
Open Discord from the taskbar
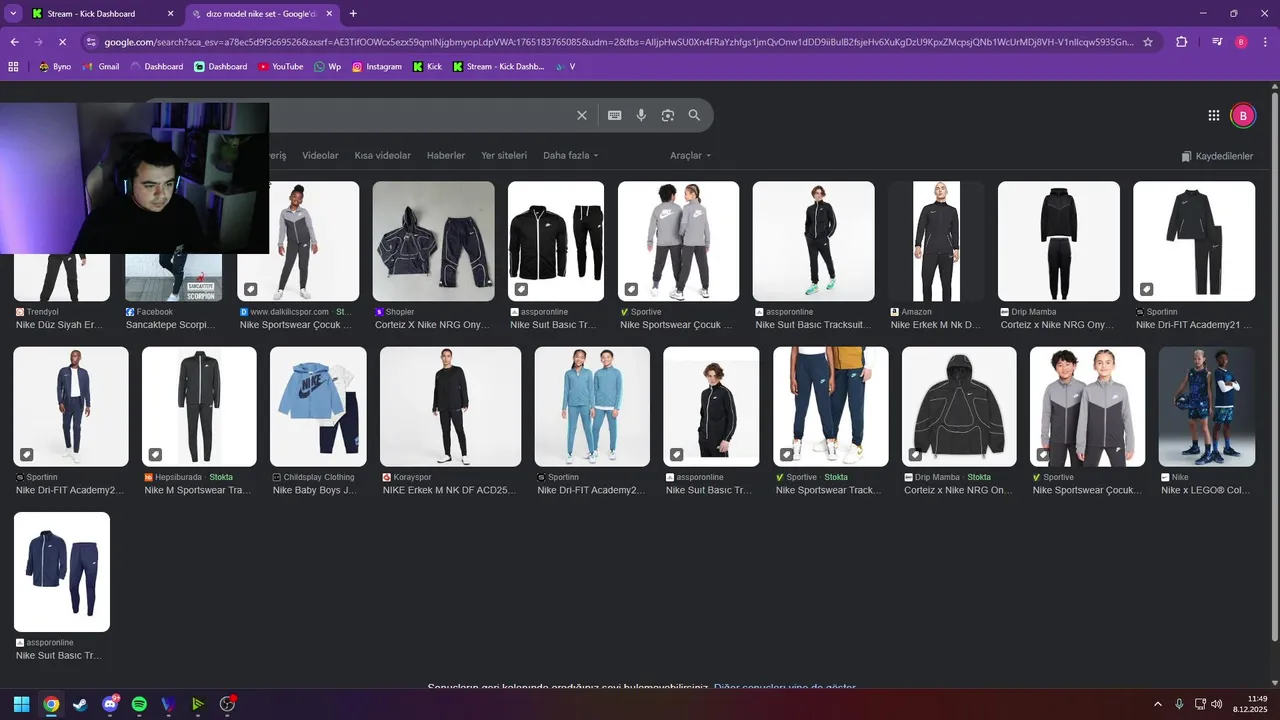coord(110,704)
